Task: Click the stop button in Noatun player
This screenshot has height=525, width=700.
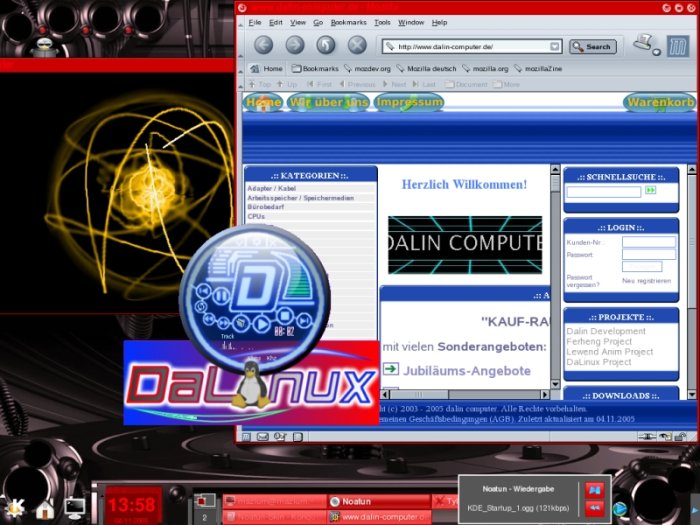Action: point(285,316)
